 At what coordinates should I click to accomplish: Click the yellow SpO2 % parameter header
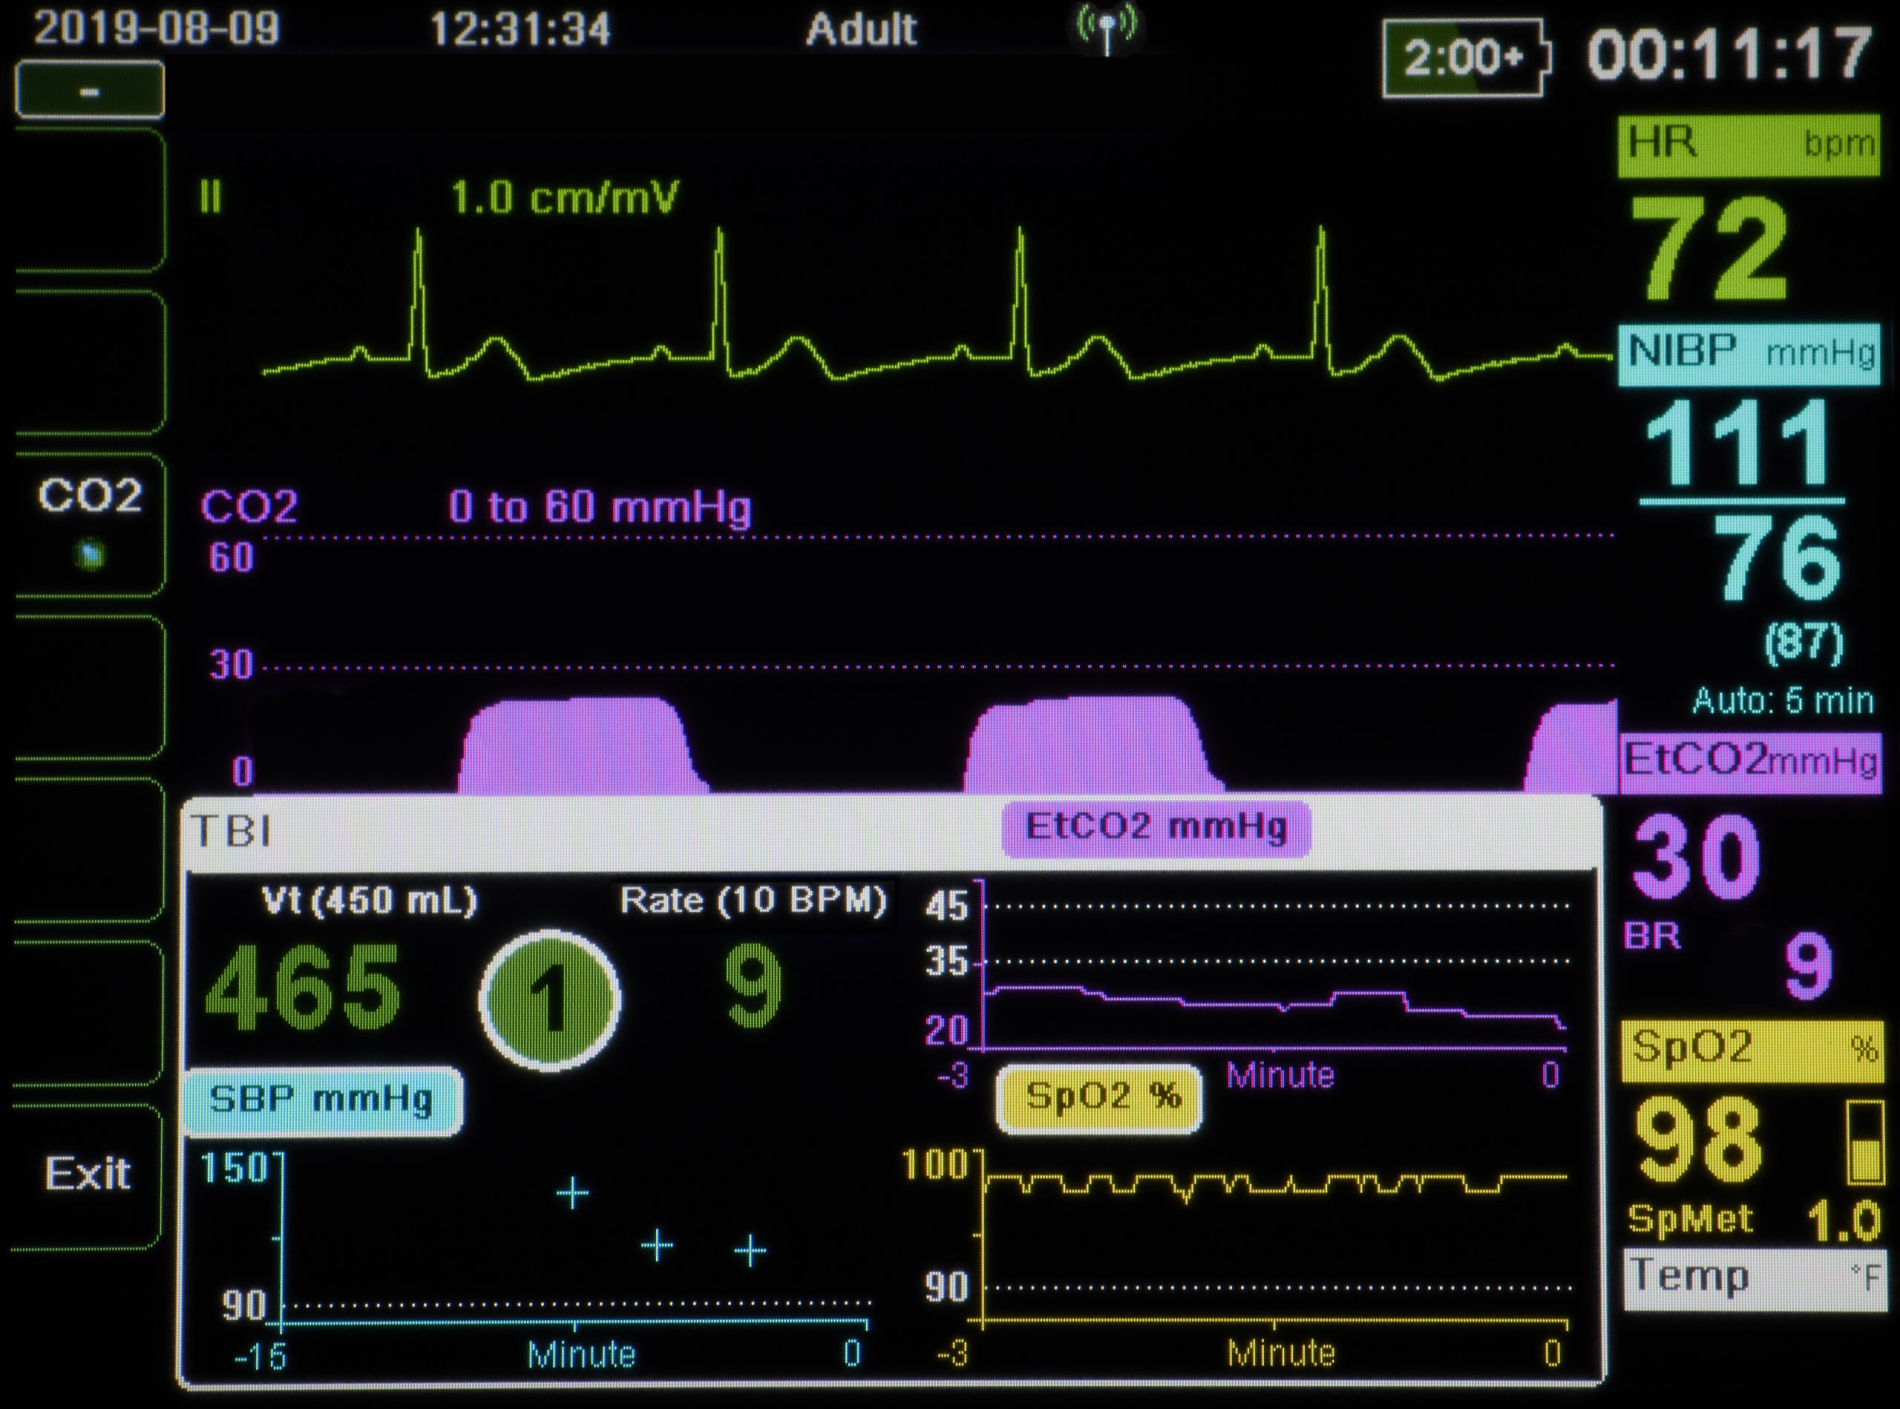(1751, 1050)
